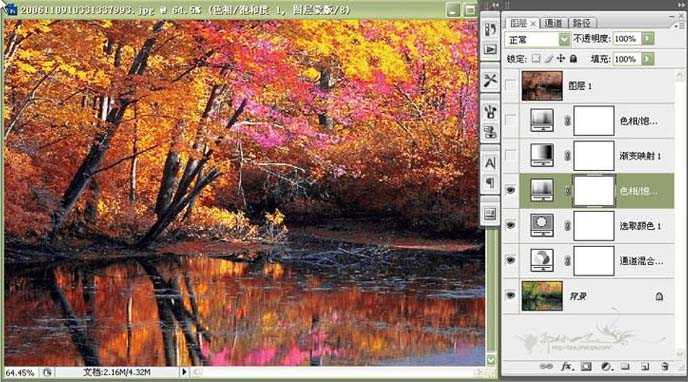
Task: Create new adjustment layer half-circle icon
Action: click(606, 367)
